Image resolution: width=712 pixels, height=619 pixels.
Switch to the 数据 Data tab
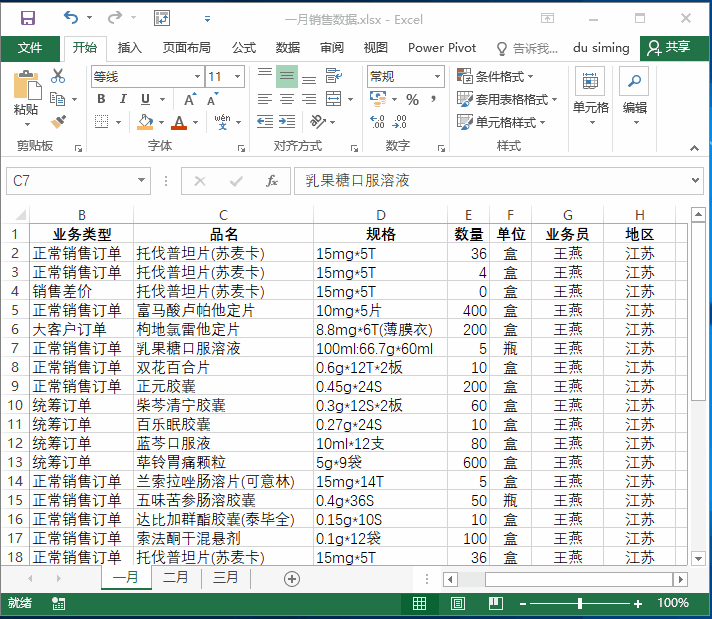[x=287, y=48]
